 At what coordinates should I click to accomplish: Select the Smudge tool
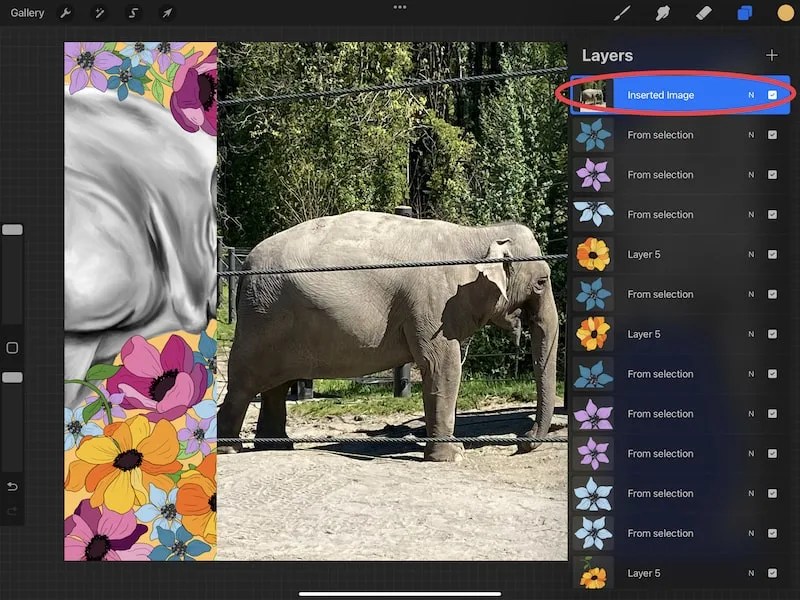[x=661, y=13]
